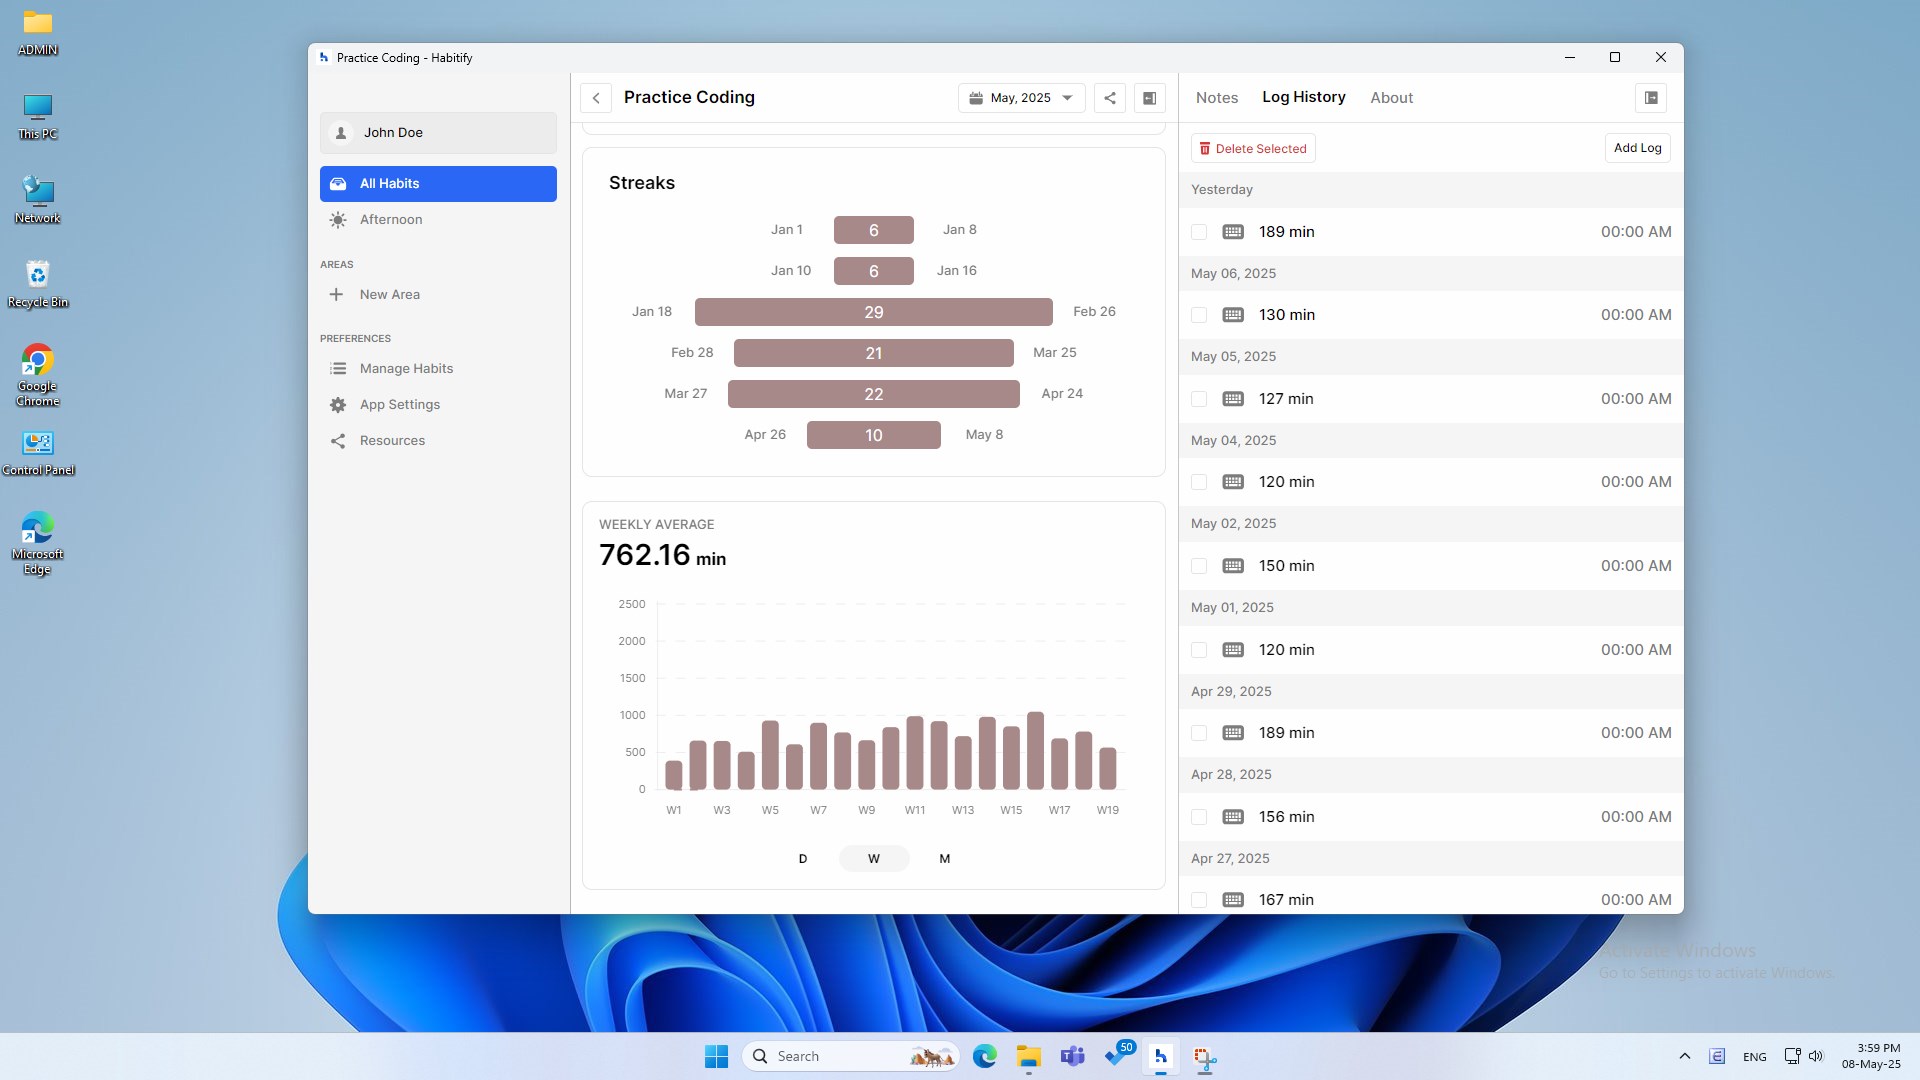The image size is (1920, 1080).
Task: Open the May, 2025 month dropdown
Action: [1021, 98]
